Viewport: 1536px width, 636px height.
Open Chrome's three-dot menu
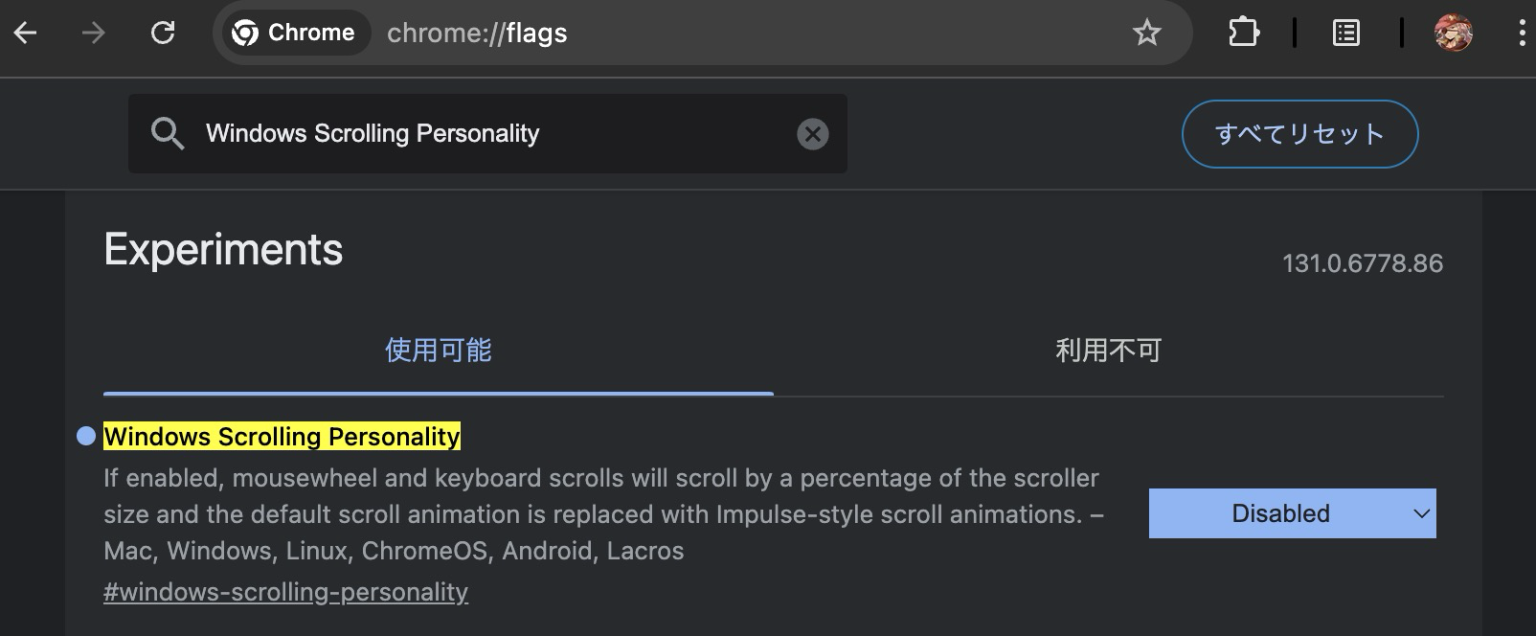[1521, 33]
